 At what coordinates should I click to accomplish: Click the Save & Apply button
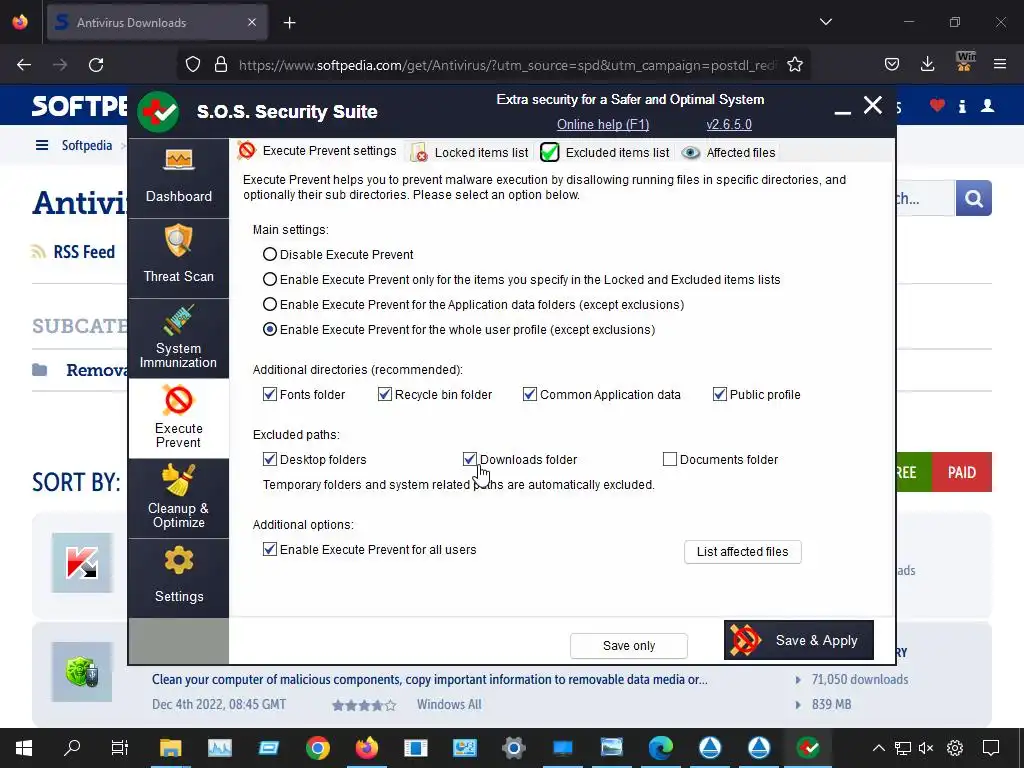pos(799,640)
